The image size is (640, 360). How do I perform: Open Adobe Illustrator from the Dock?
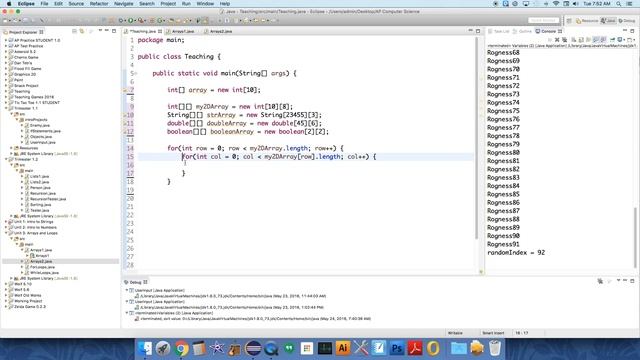(343, 348)
